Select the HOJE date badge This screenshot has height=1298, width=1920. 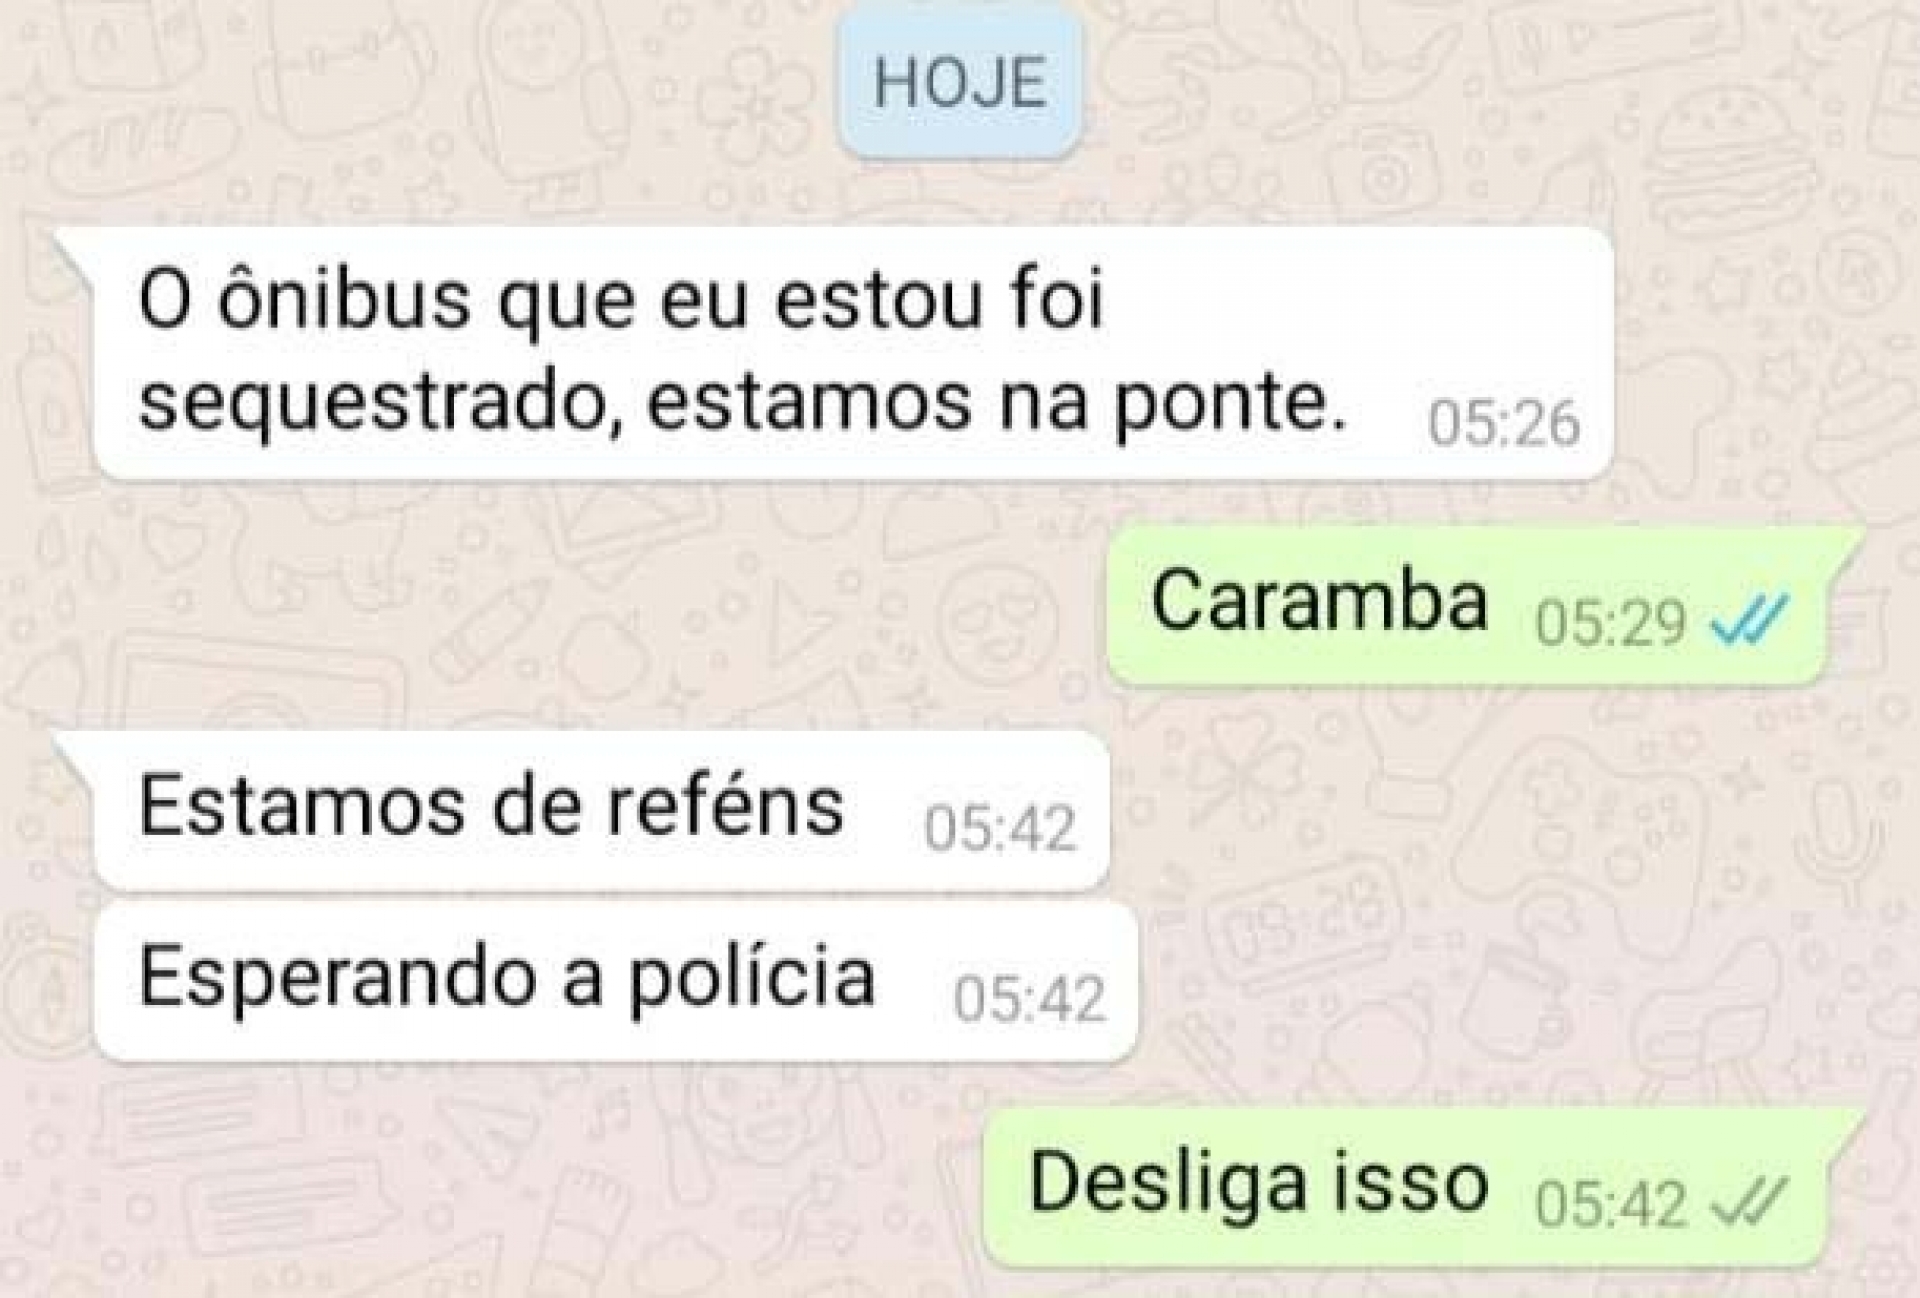pos(960,82)
